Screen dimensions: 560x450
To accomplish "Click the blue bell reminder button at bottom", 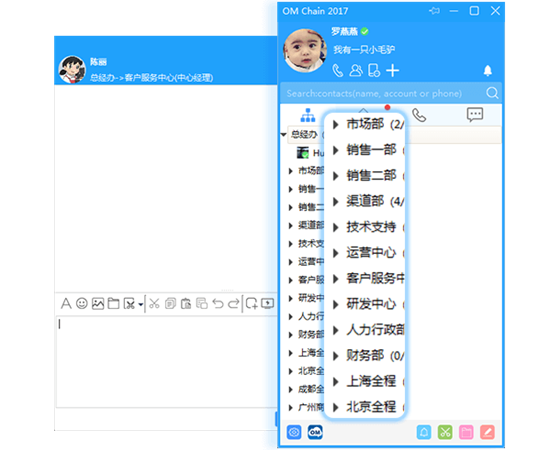I will coord(424,432).
